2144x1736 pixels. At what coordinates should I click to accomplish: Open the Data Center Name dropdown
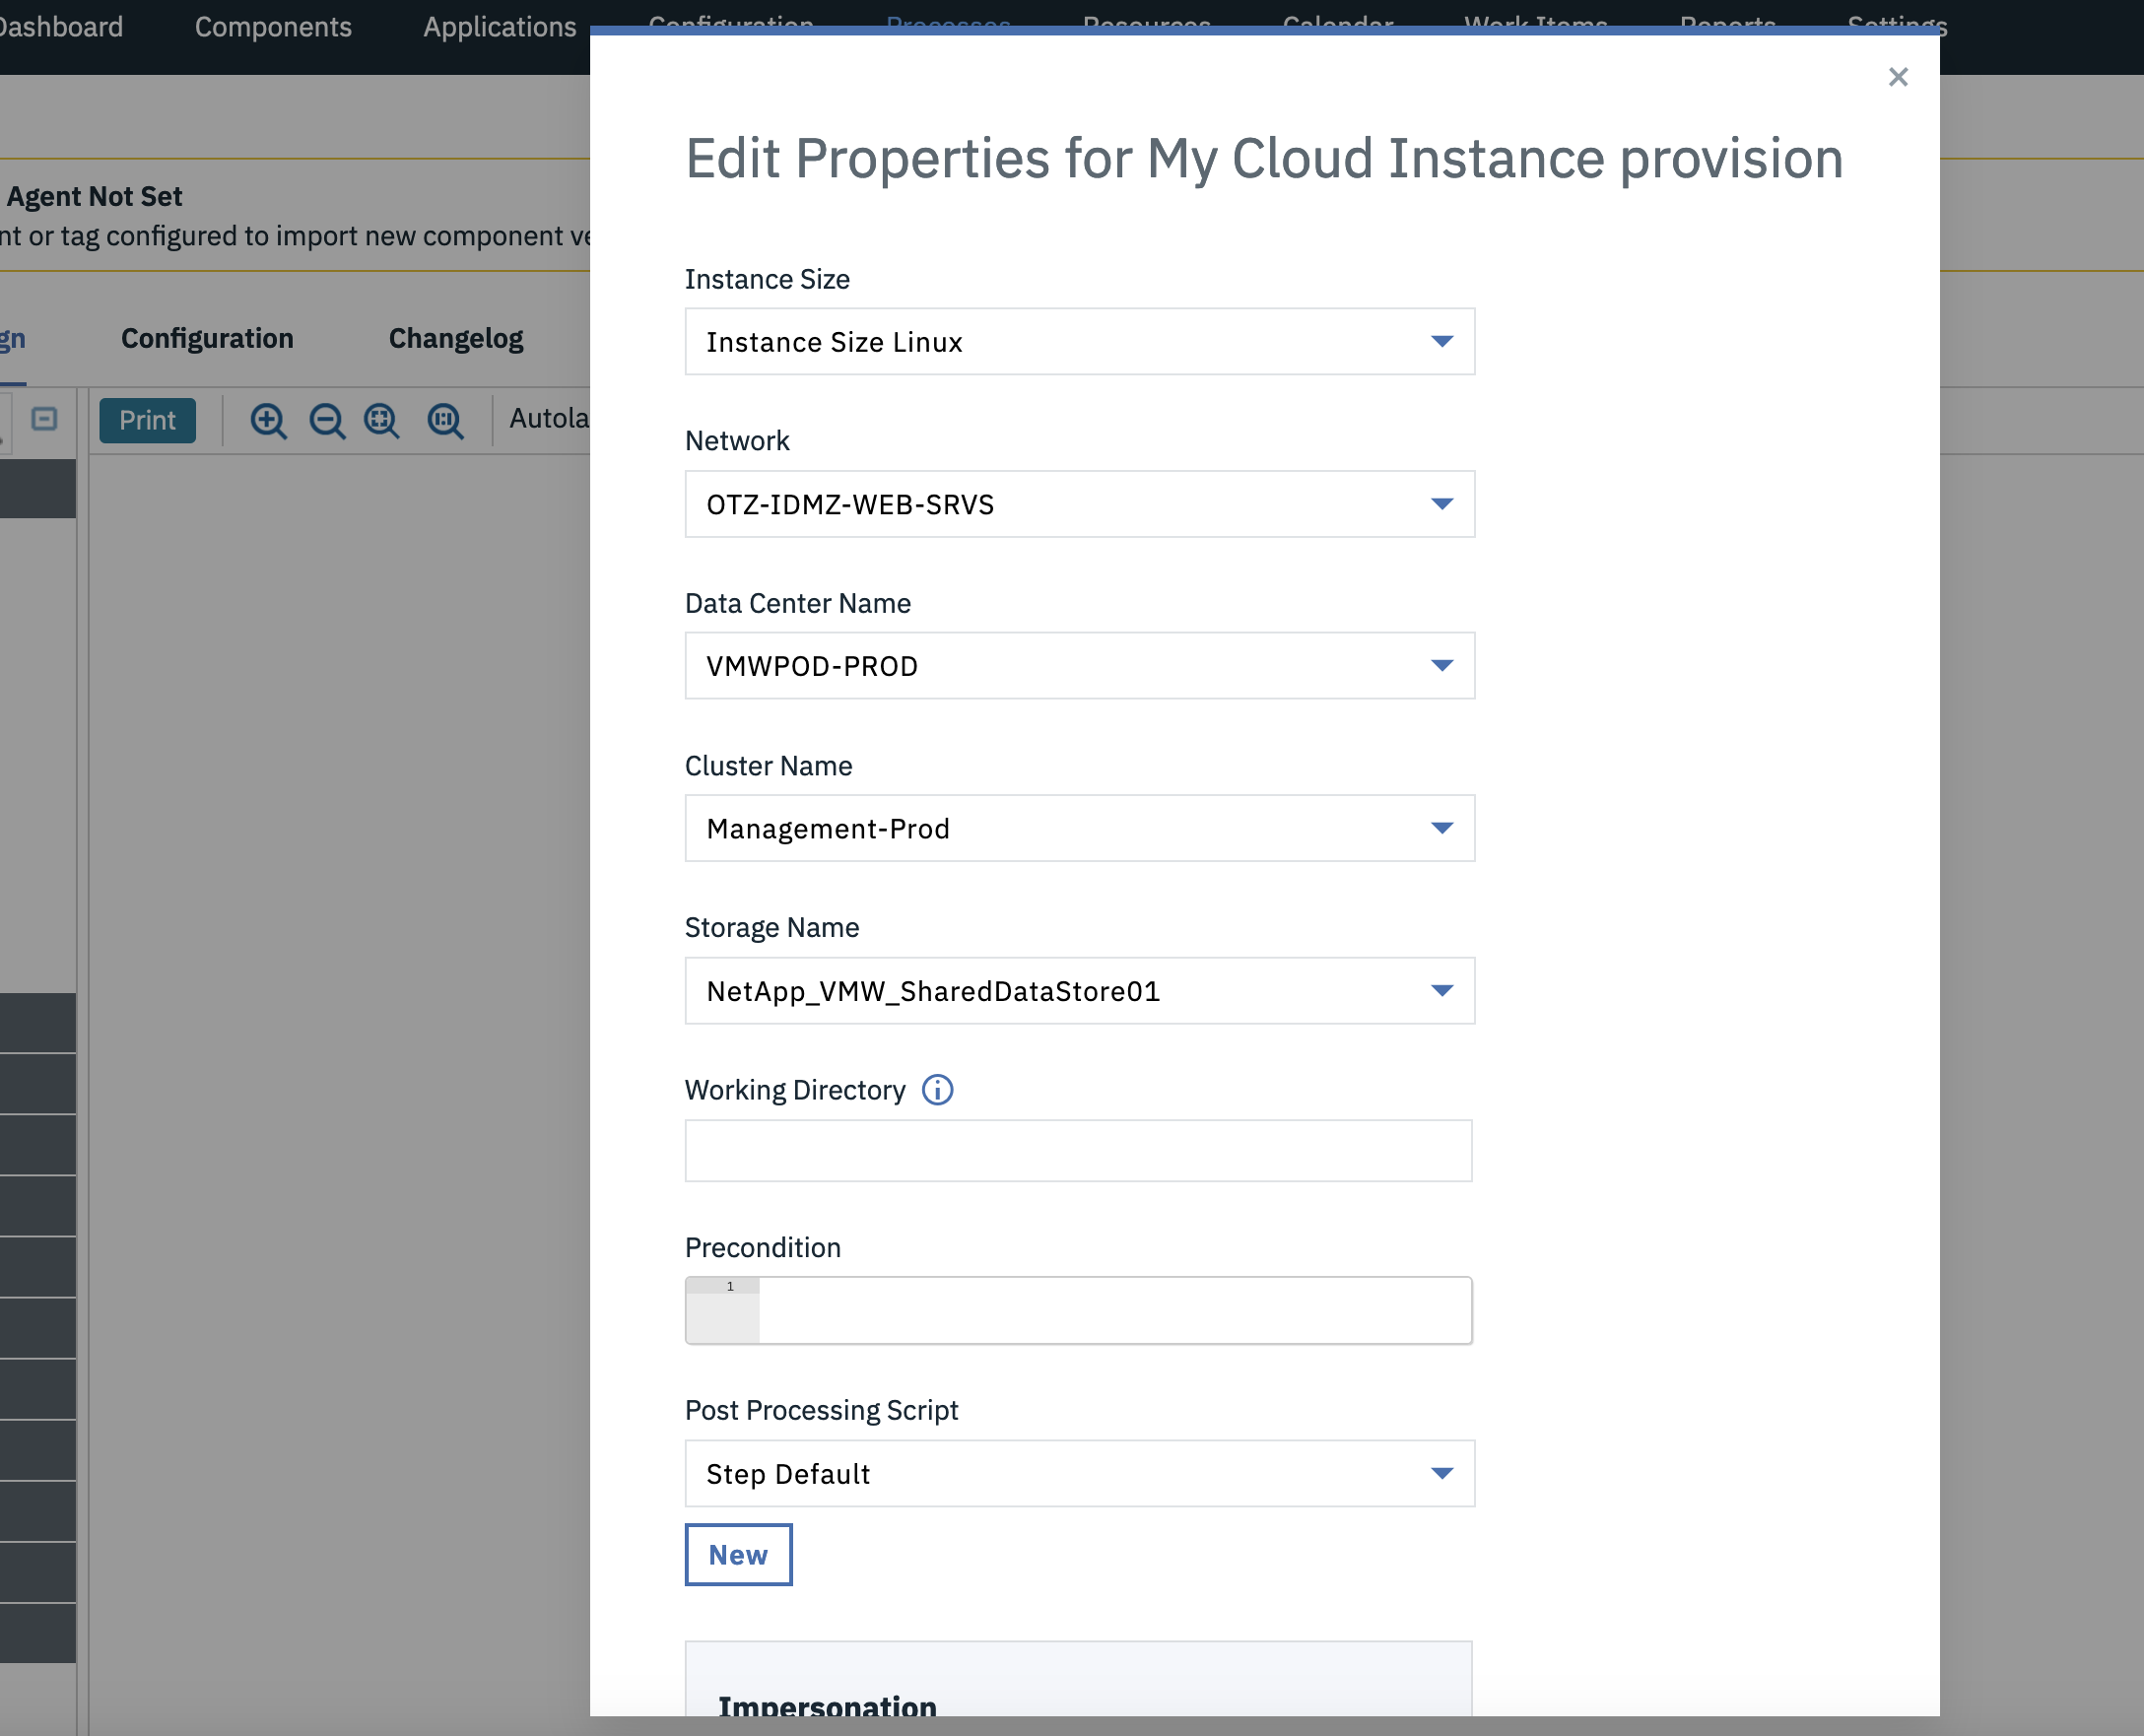[1079, 666]
